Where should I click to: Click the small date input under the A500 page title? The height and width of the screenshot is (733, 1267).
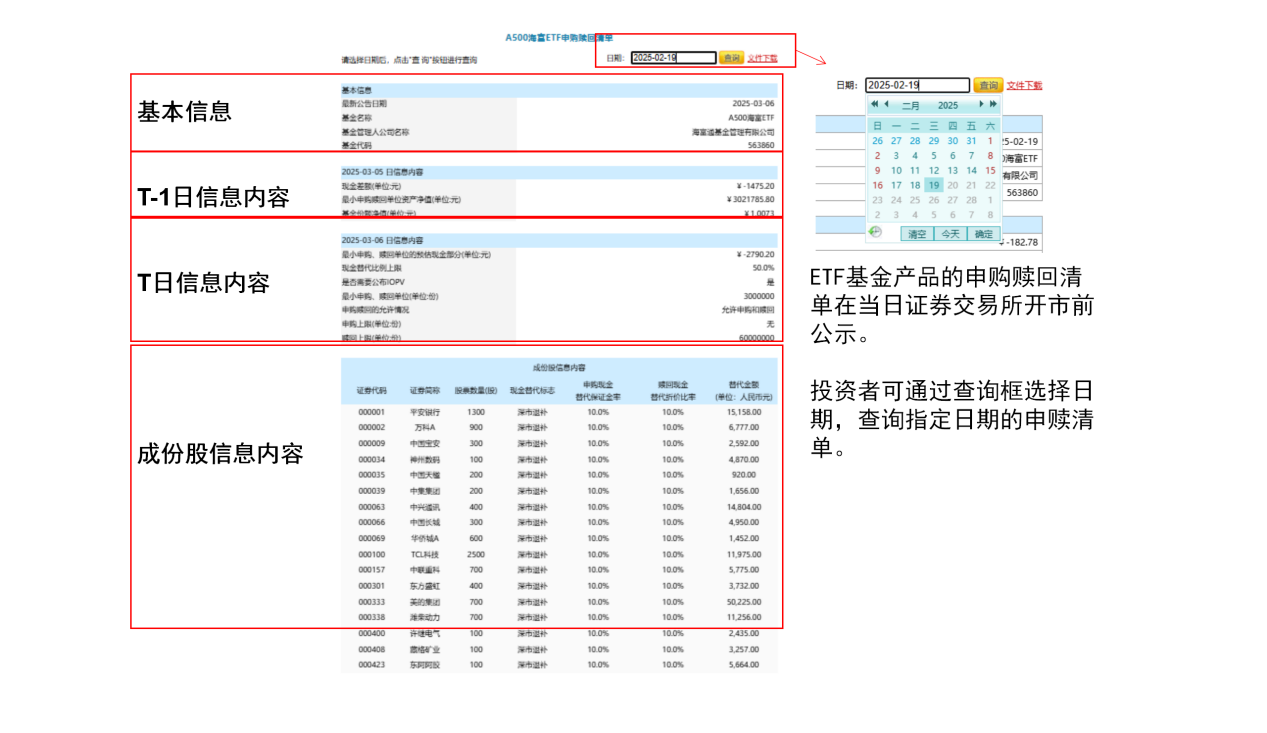673,58
